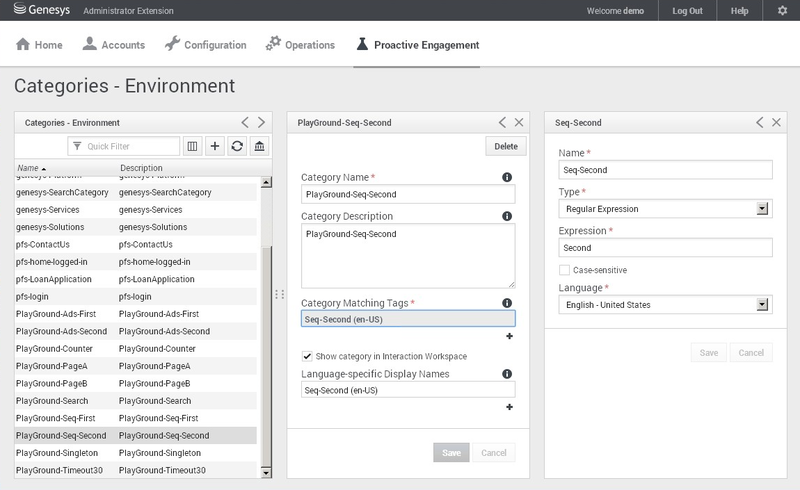This screenshot has width=800, height=490.
Task: Select the PlayGround-Singleton row
Action: tap(136, 453)
